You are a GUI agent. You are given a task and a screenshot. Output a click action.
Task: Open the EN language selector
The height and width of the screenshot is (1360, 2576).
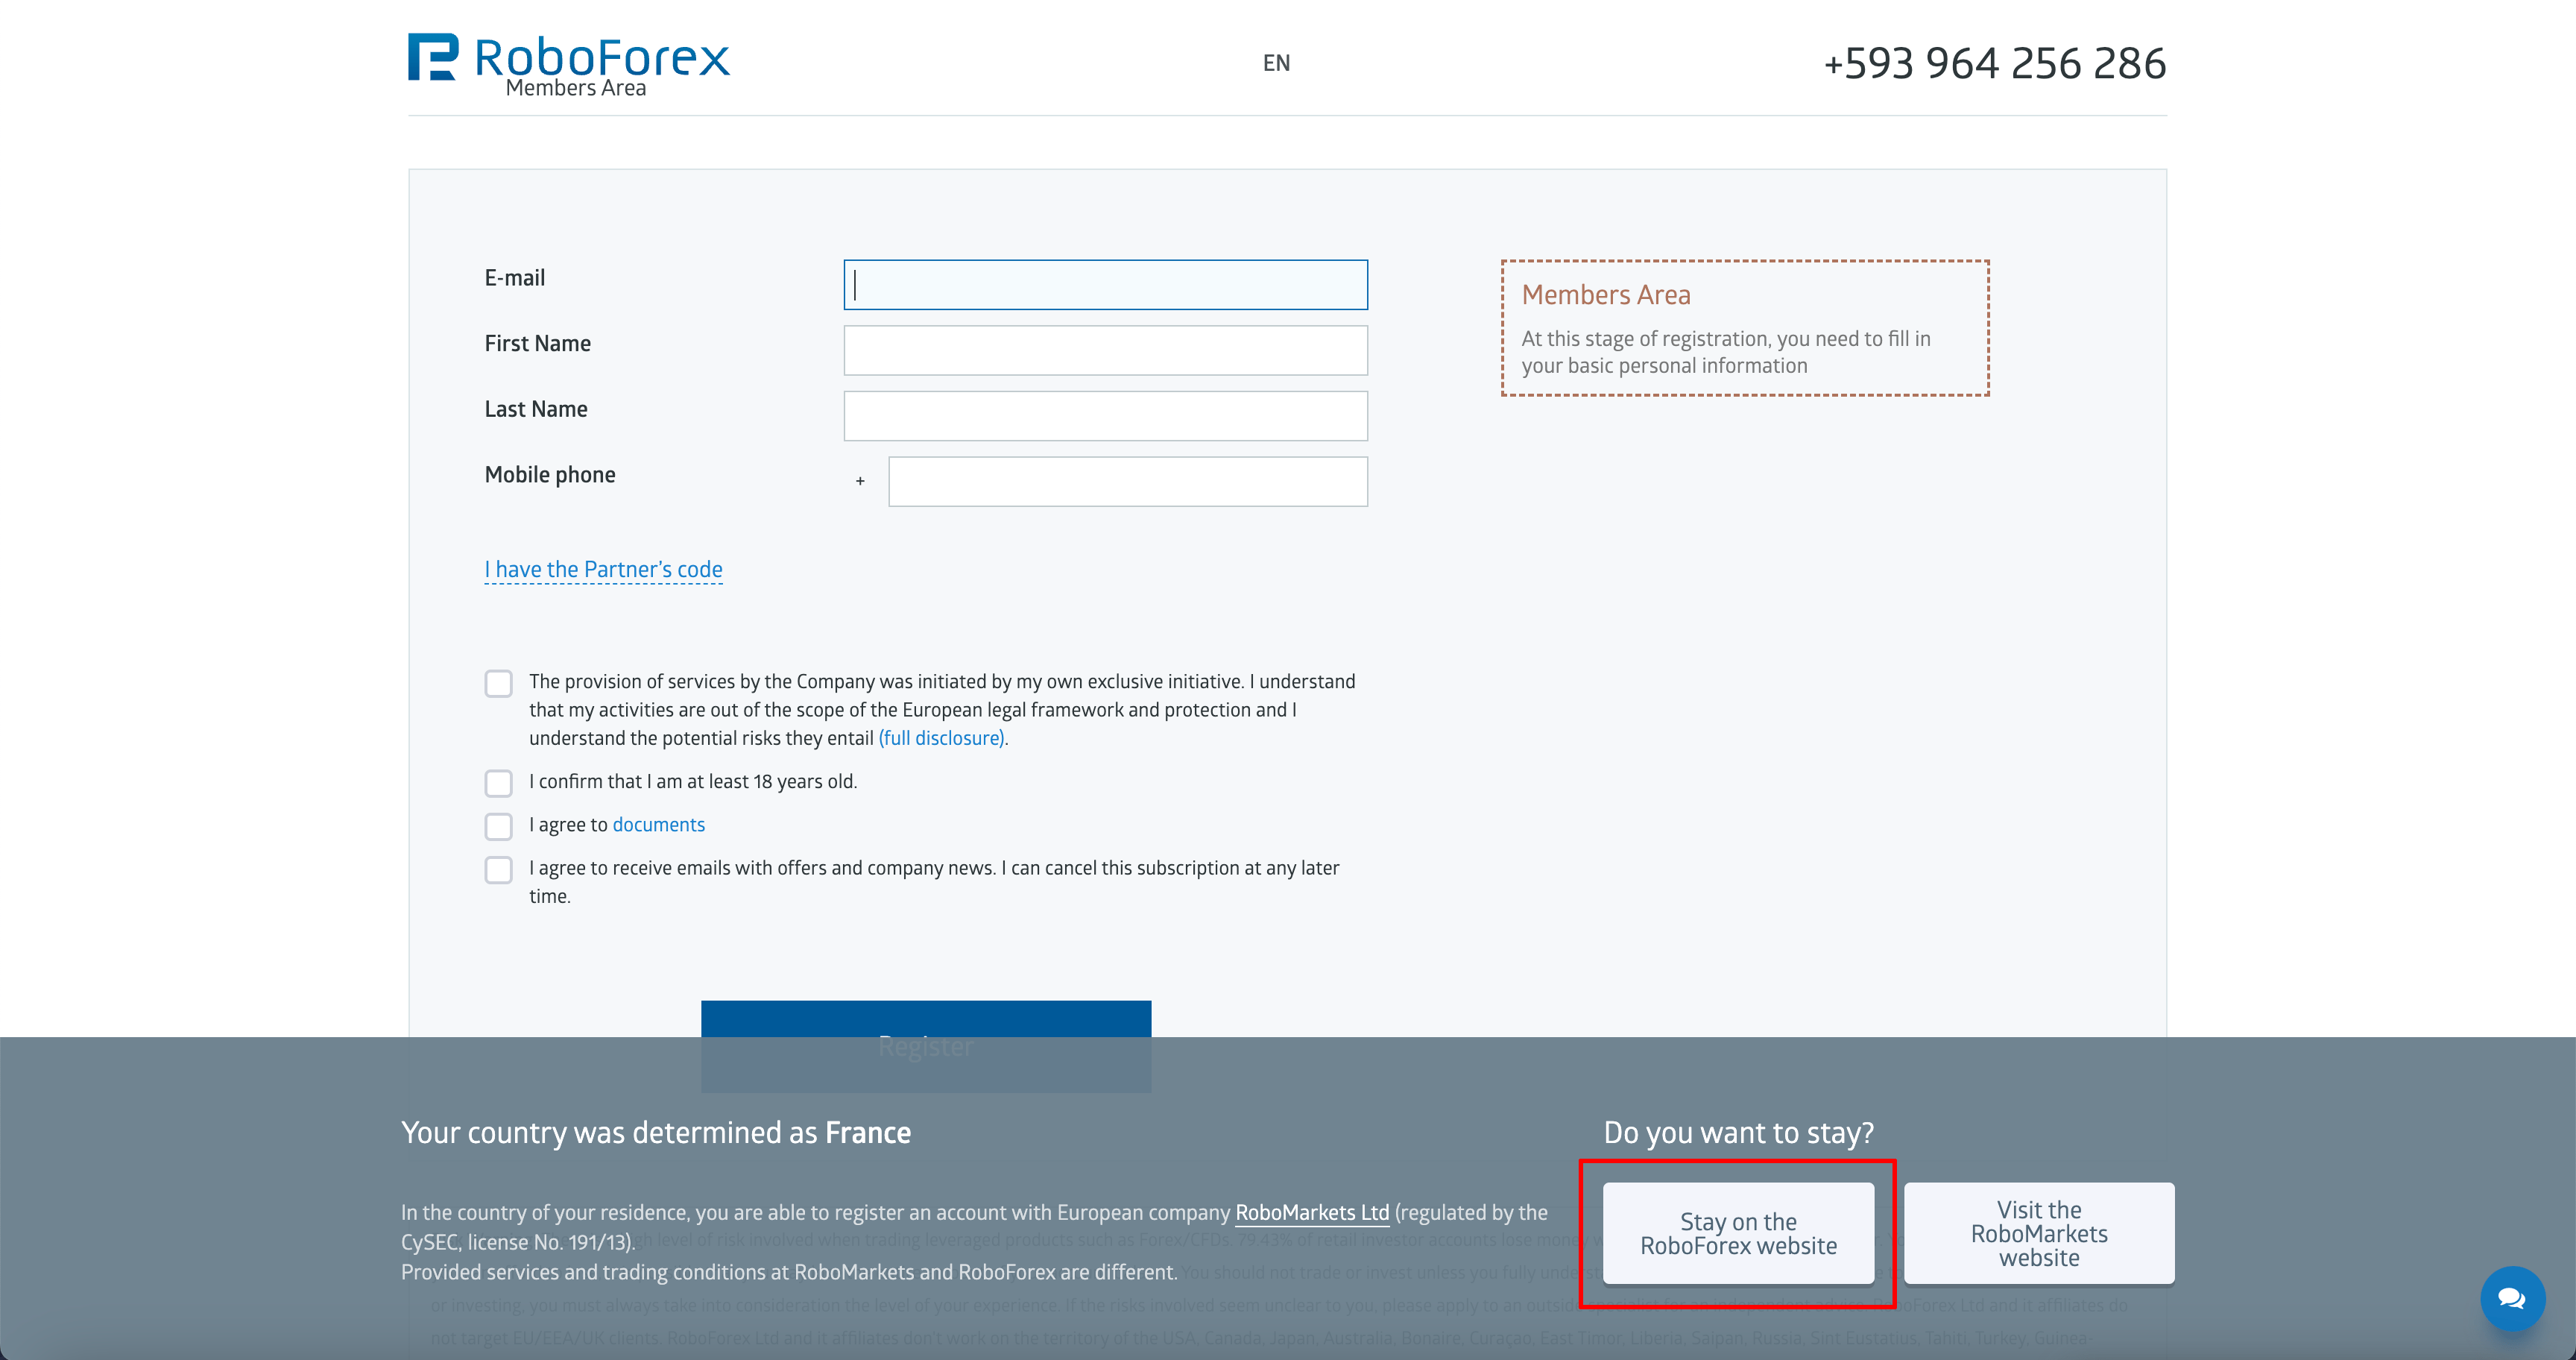[1276, 63]
